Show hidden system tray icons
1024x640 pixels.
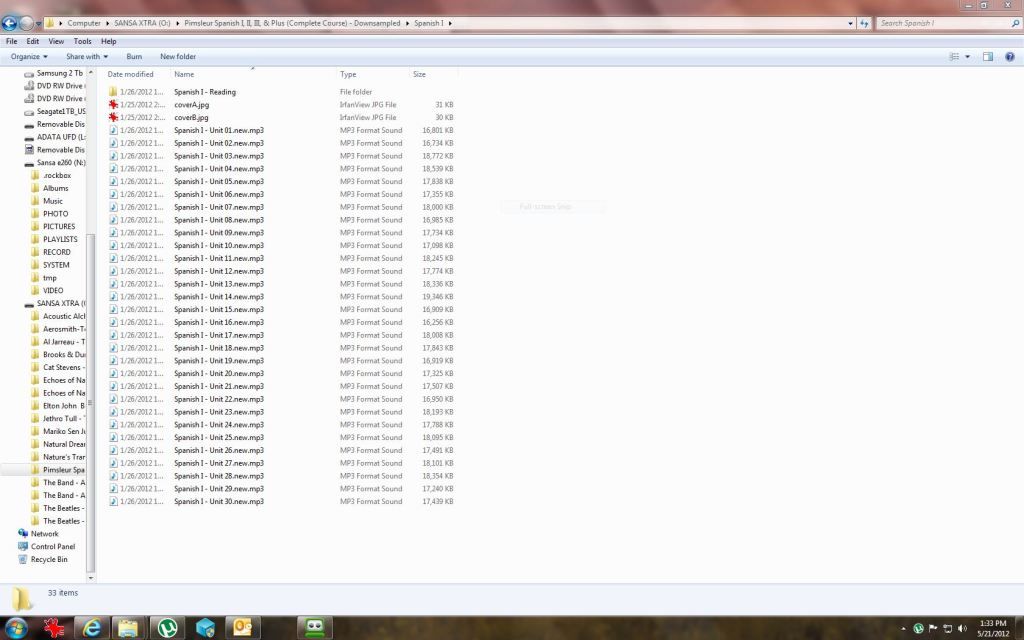click(x=903, y=629)
